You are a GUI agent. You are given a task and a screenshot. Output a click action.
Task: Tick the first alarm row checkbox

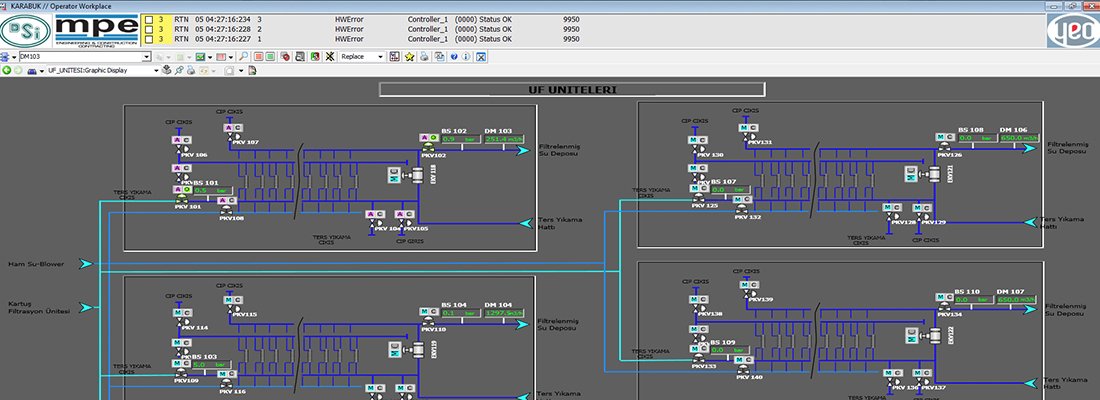[149, 19]
